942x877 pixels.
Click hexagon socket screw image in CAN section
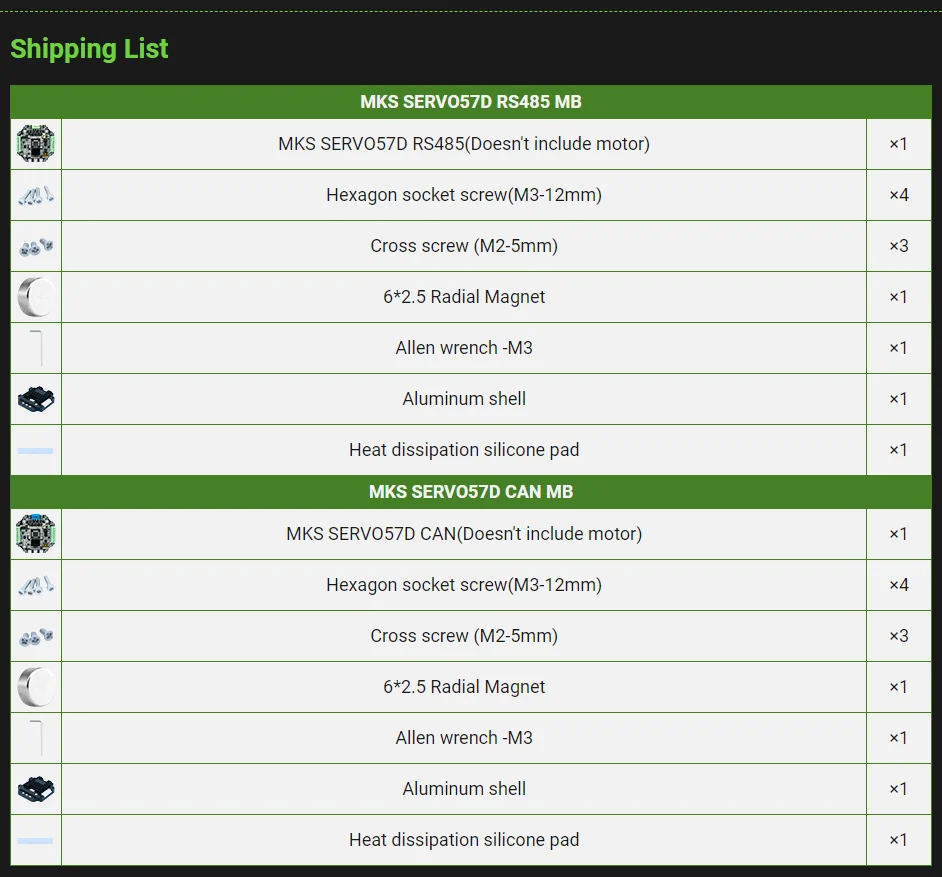(x=35, y=585)
